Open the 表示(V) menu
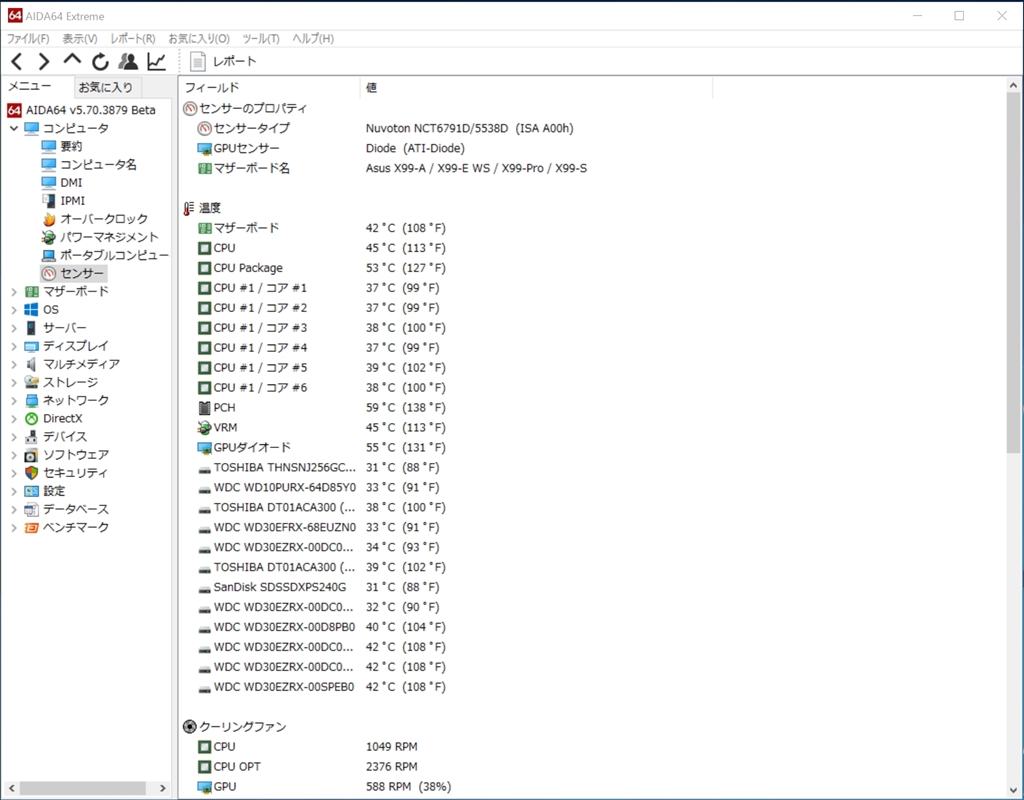Image resolution: width=1024 pixels, height=800 pixels. [x=80, y=39]
